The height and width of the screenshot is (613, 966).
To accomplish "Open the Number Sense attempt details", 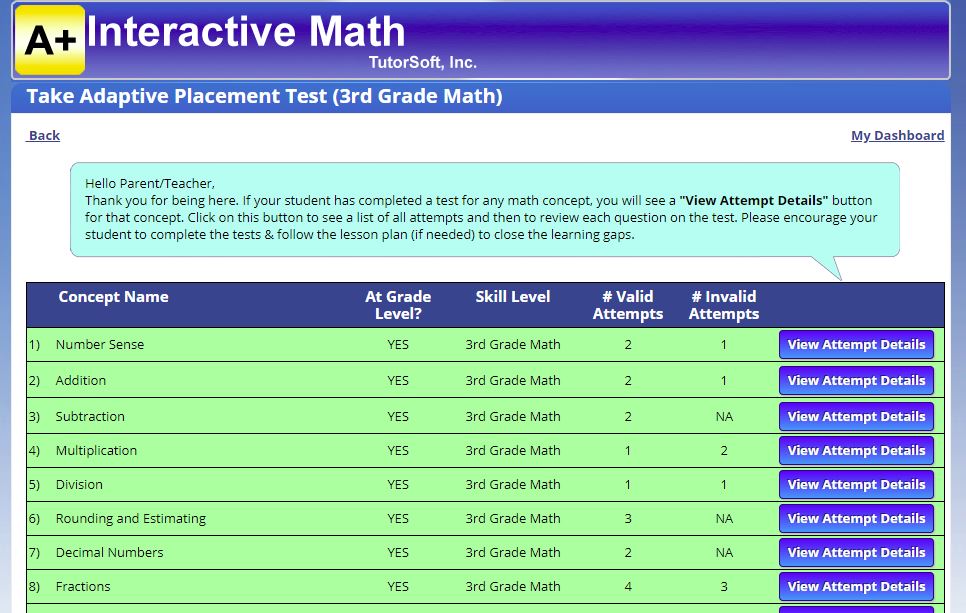I will tap(856, 344).
